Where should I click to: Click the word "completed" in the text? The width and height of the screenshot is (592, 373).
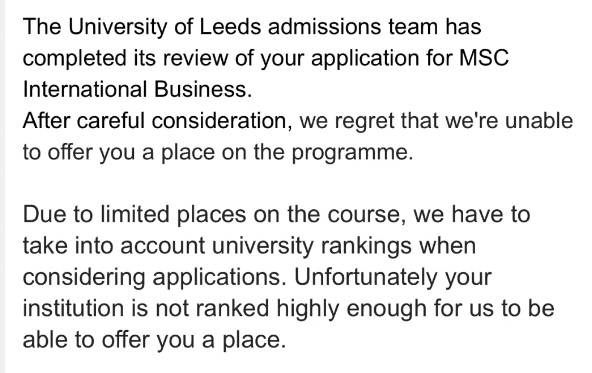click(74, 60)
